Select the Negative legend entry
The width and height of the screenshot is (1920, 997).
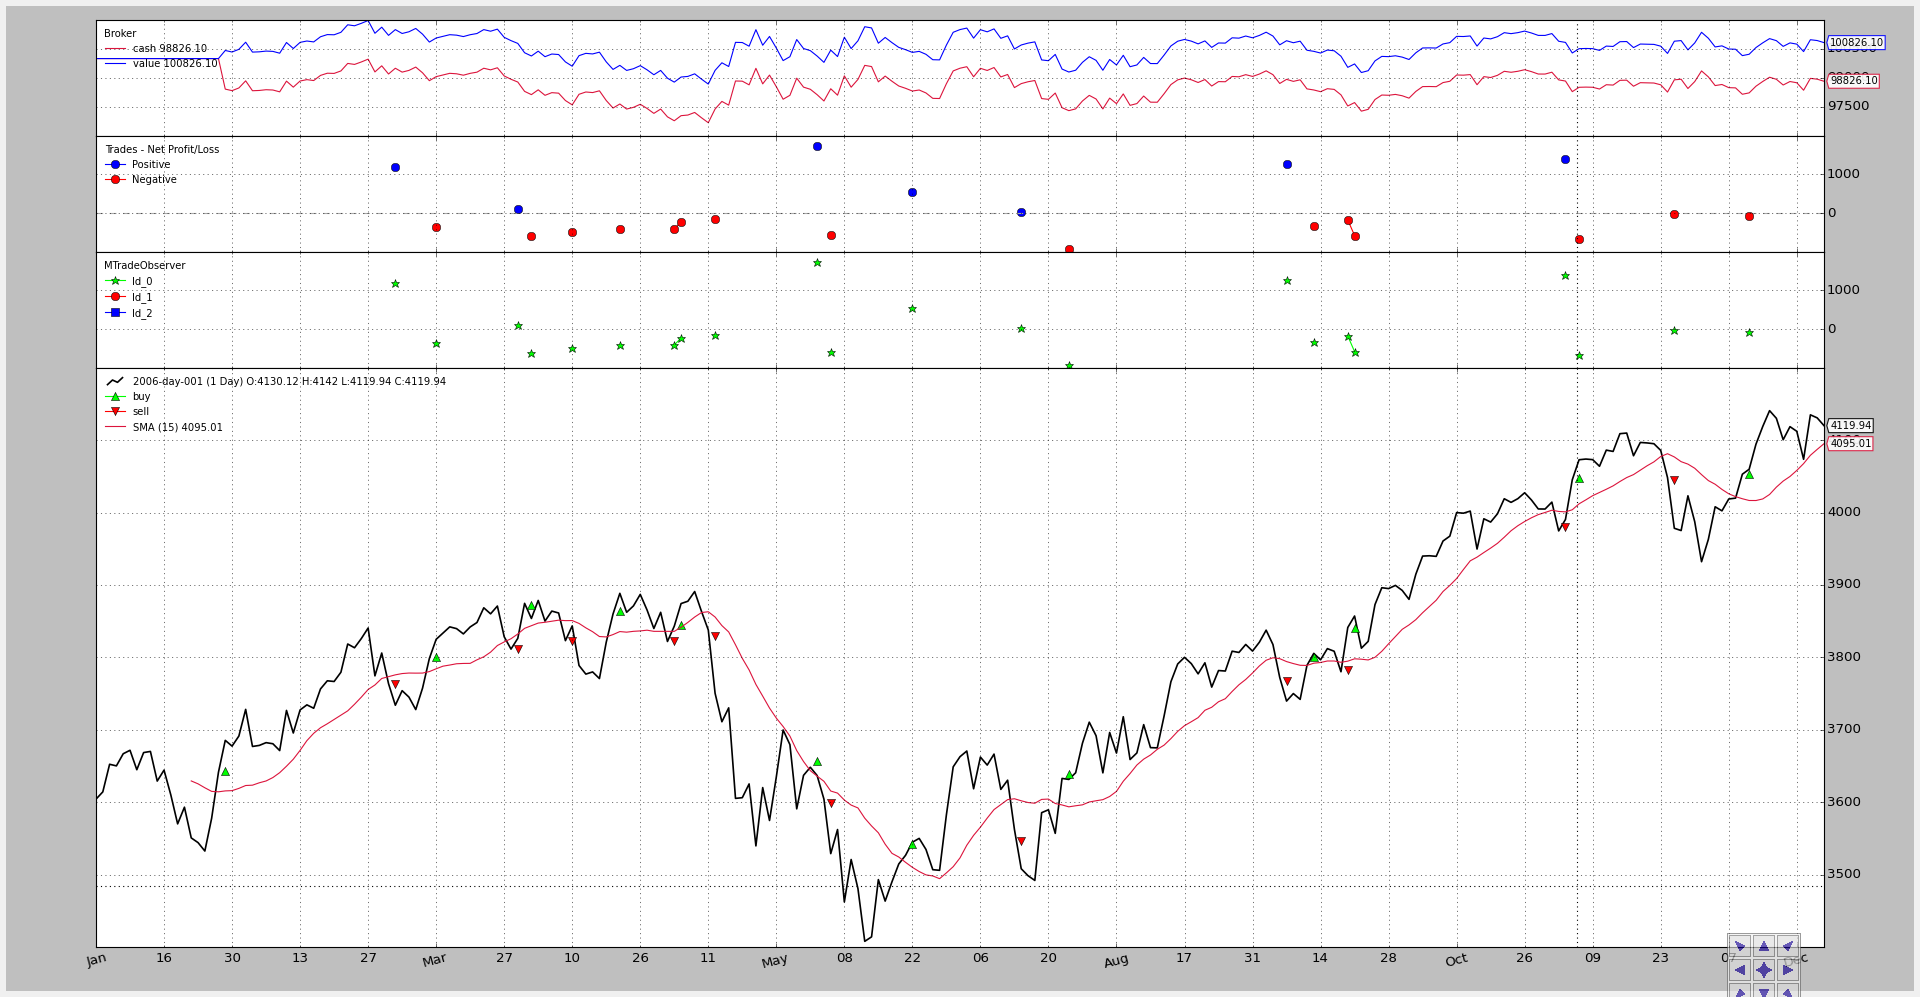(x=153, y=180)
